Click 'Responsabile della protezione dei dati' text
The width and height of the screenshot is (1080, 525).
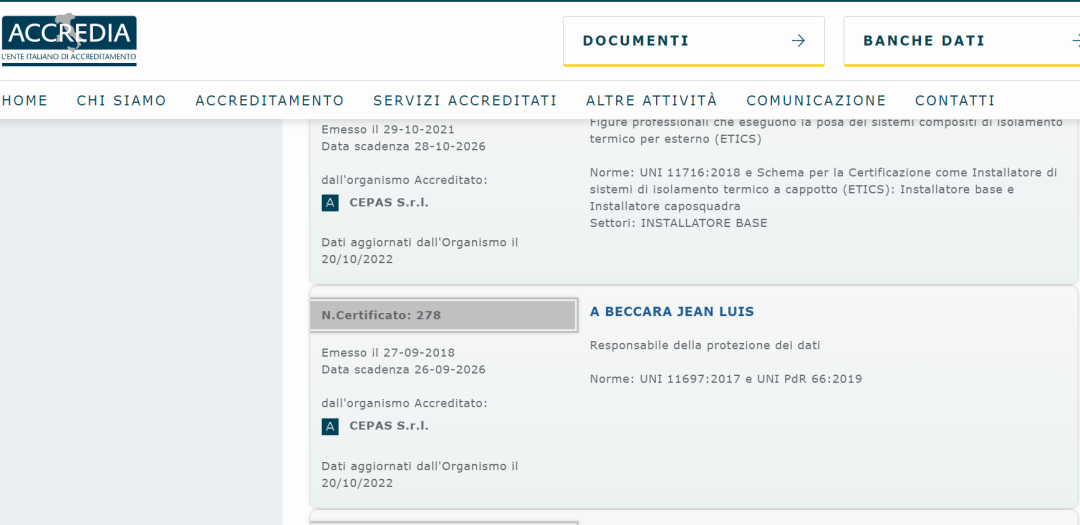(705, 345)
